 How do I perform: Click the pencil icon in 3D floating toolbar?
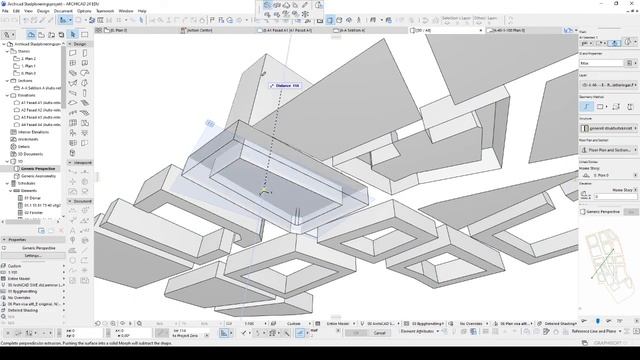305,5
